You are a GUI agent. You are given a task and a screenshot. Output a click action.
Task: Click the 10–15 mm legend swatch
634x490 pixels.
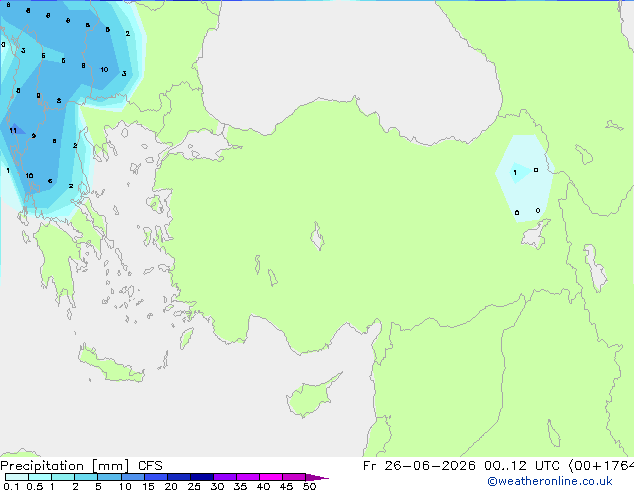tap(132, 477)
